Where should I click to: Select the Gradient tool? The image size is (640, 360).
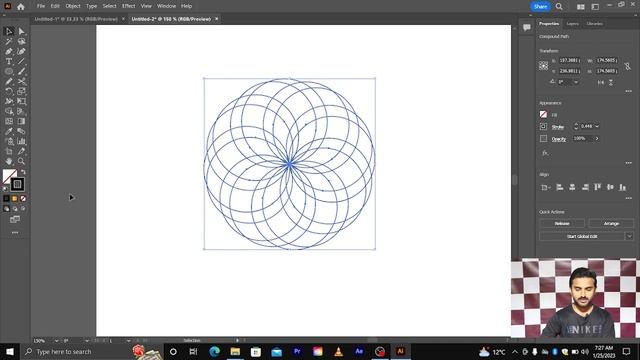click(22, 121)
